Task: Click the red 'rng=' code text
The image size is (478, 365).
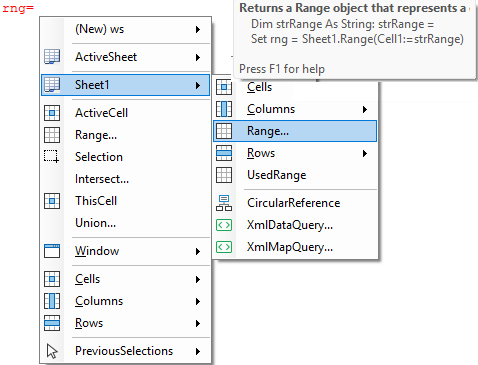Action: (18, 7)
